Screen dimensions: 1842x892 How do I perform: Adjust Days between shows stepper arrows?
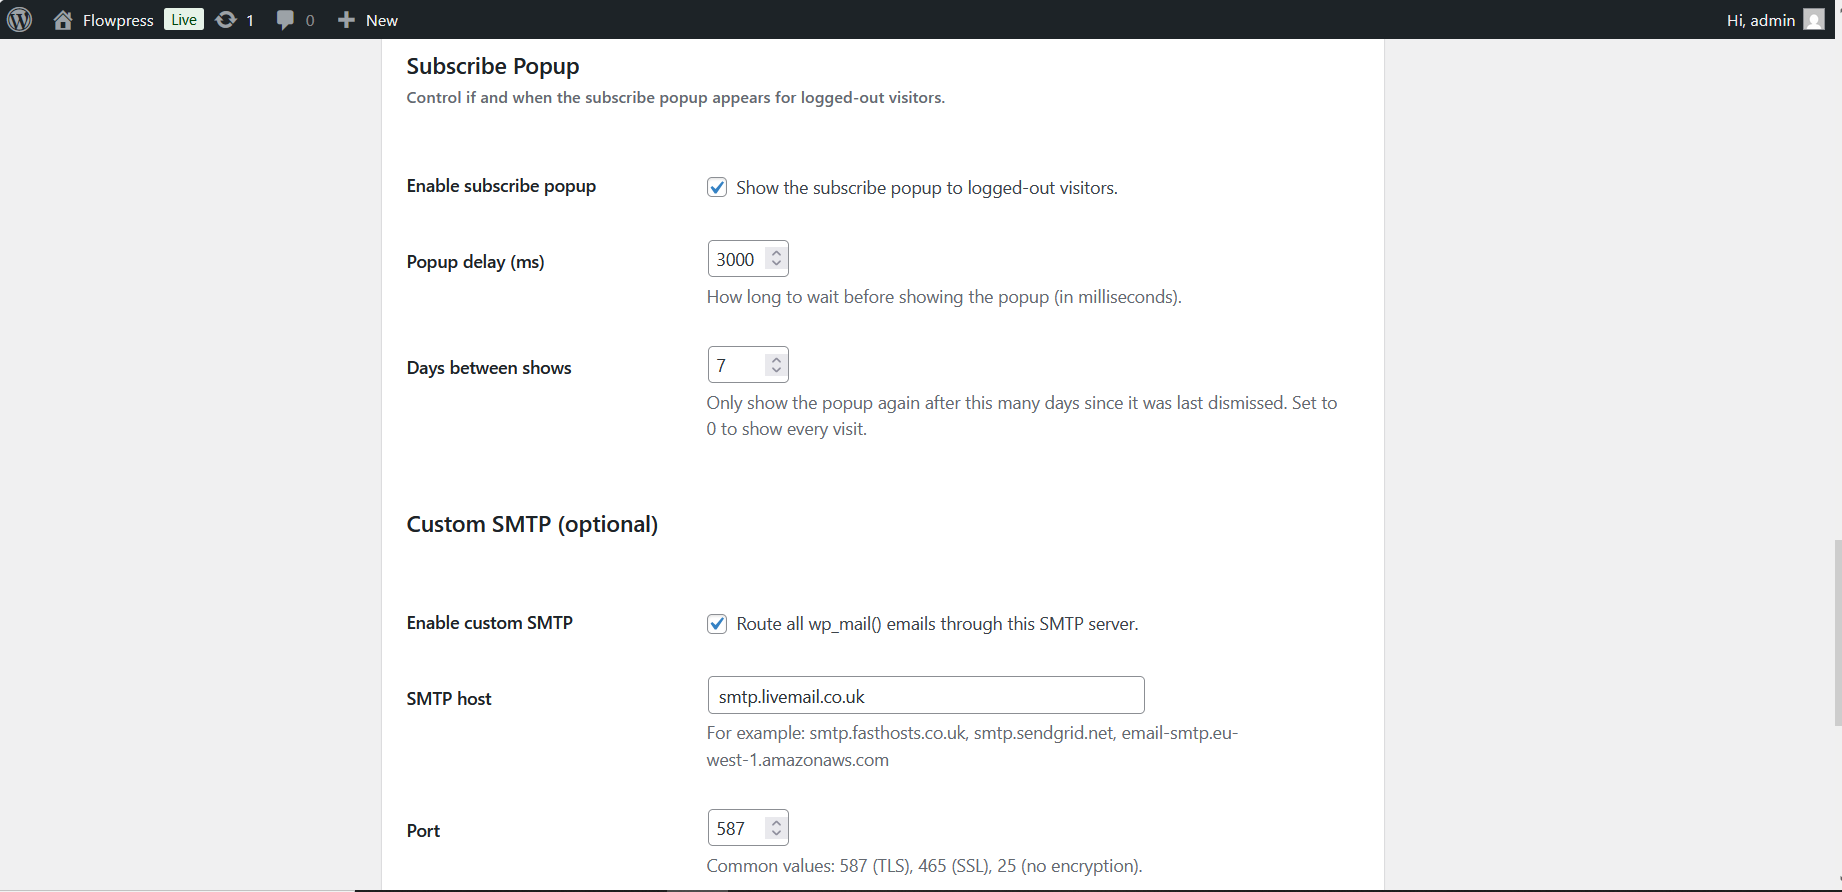tap(776, 365)
